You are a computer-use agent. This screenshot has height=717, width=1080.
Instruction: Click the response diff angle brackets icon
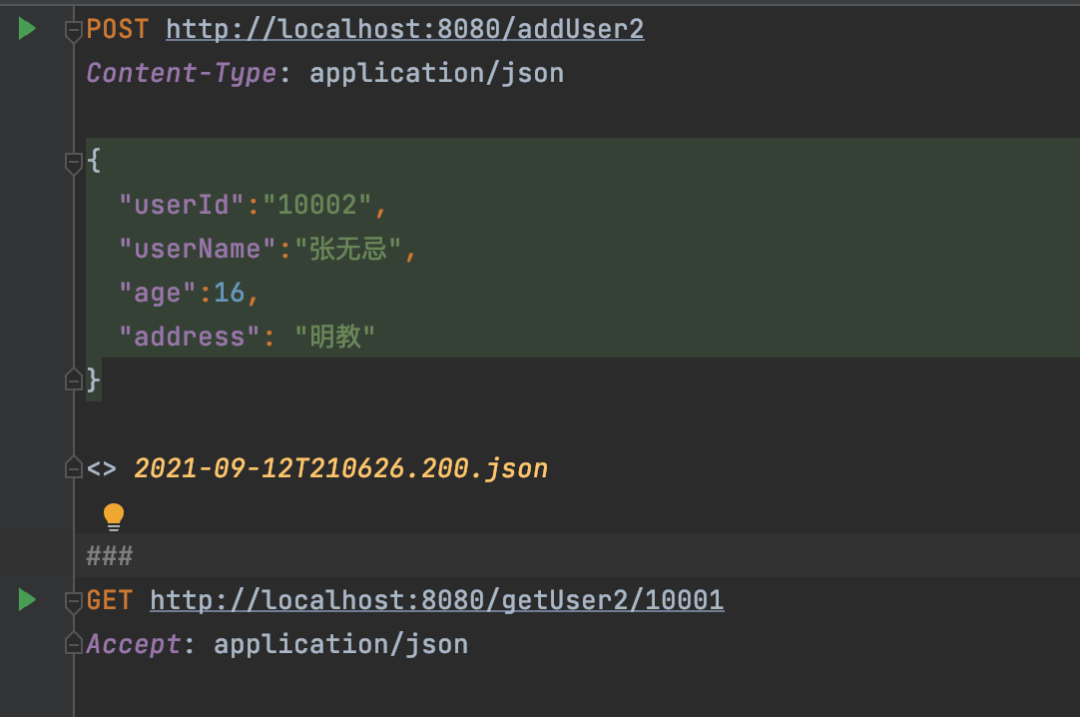[101, 469]
